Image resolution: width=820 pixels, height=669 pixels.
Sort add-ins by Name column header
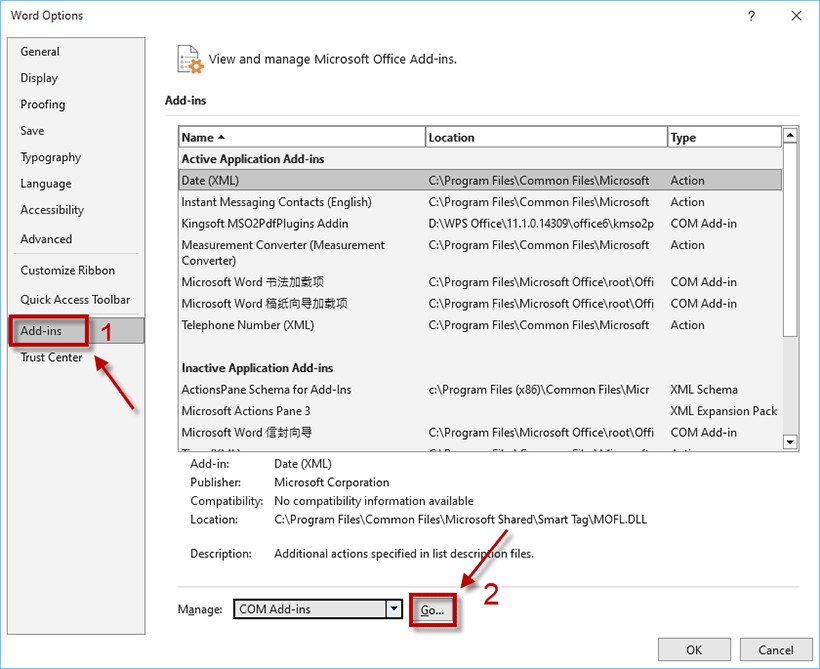point(302,137)
